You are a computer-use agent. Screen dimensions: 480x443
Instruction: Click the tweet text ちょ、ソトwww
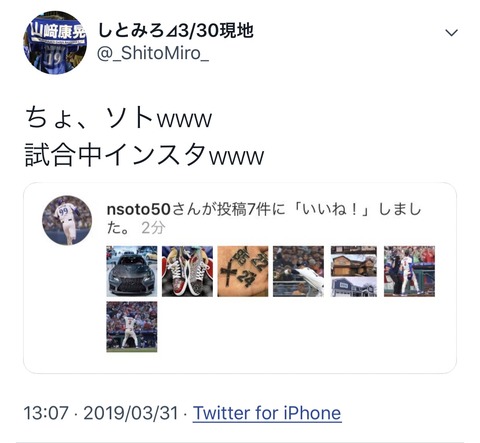pyautogui.click(x=119, y=118)
